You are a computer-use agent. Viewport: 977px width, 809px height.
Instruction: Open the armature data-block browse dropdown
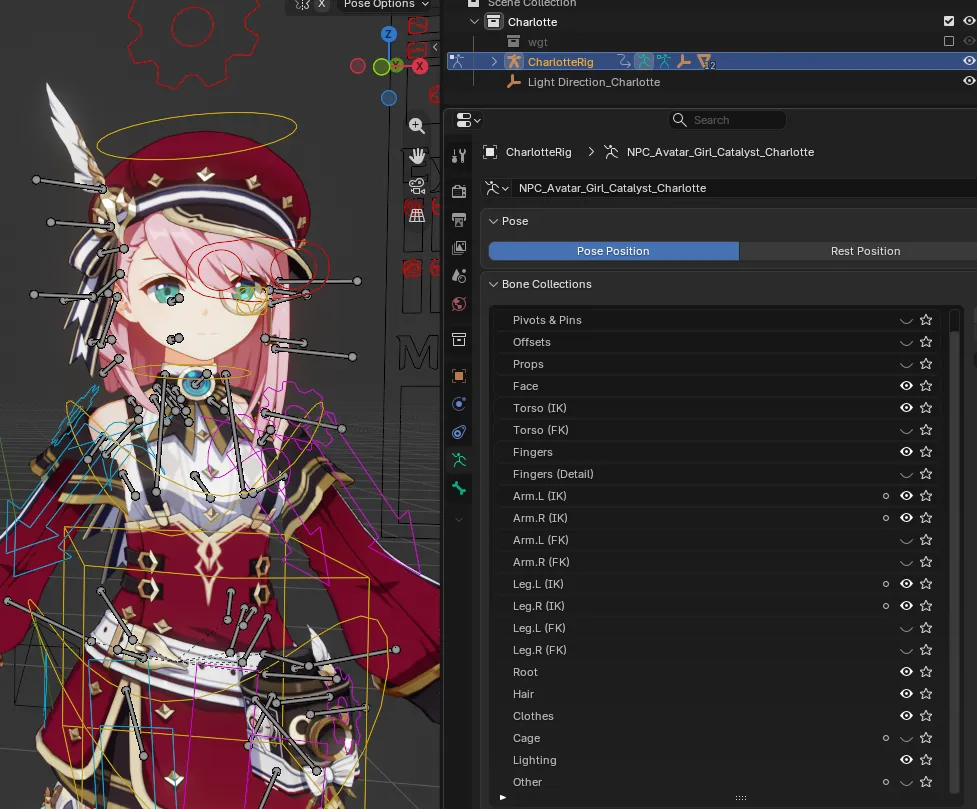coord(497,188)
